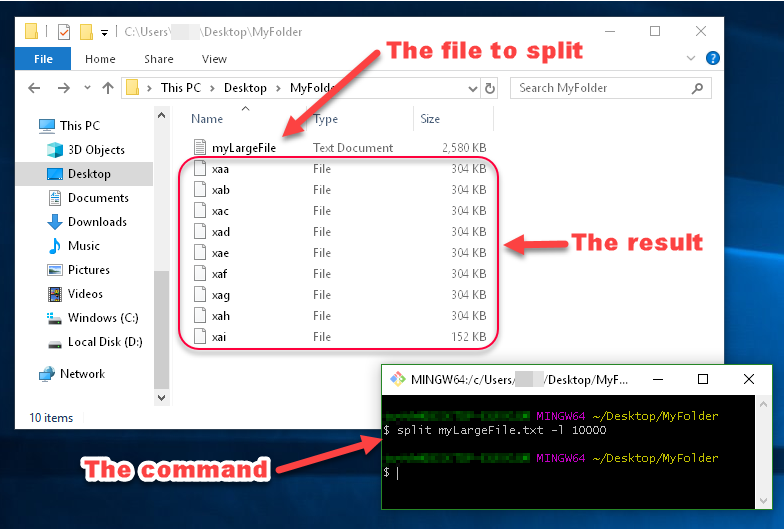The height and width of the screenshot is (529, 784).
Task: Click the New Folder quick access icon
Action: (x=86, y=32)
